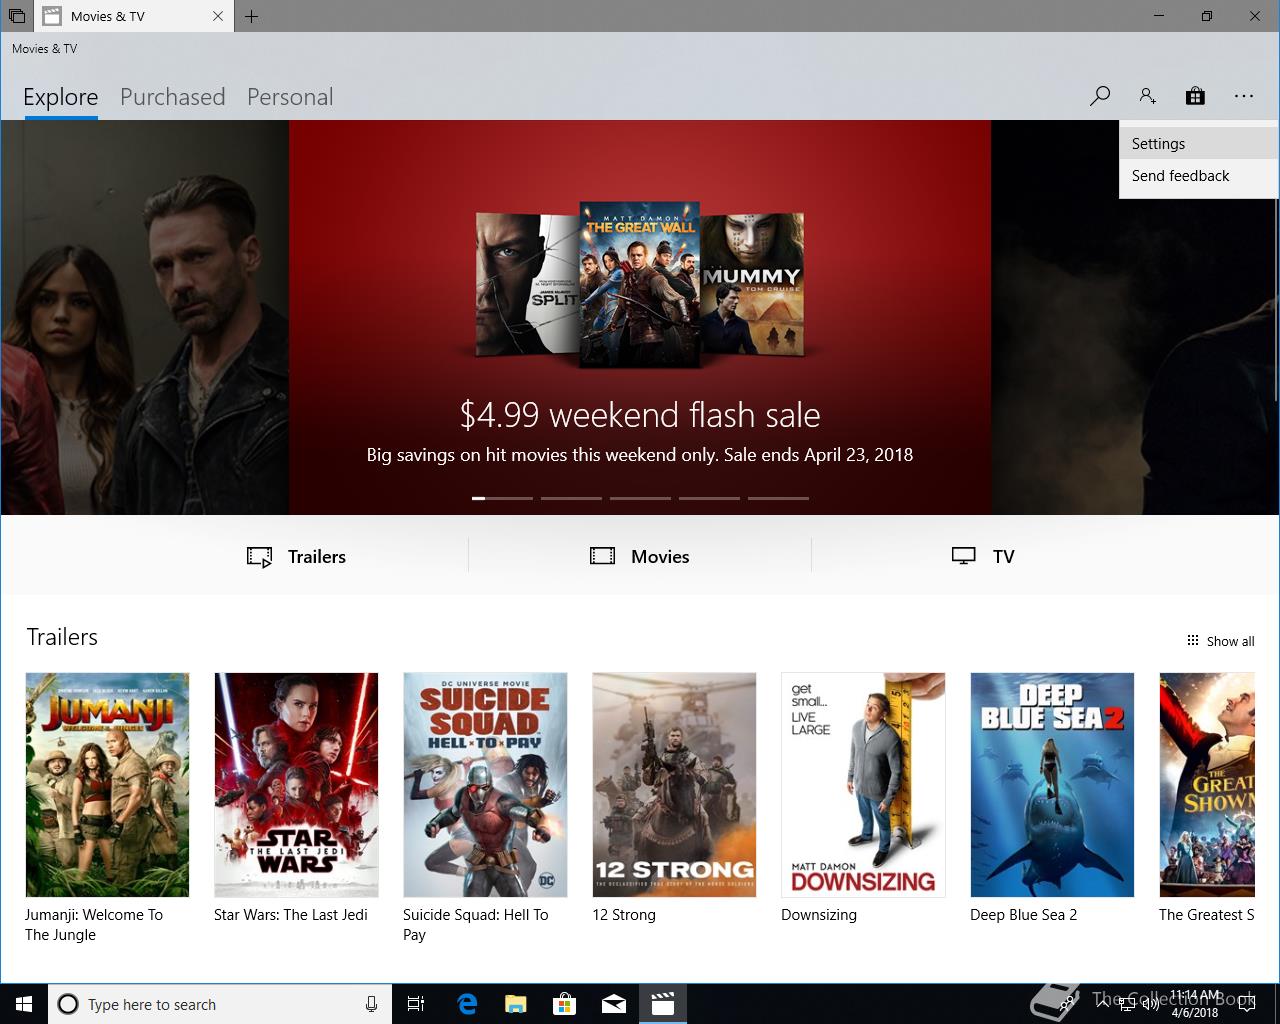This screenshot has height=1024, width=1280.
Task: Click 'Type here to search' box
Action: [218, 1004]
